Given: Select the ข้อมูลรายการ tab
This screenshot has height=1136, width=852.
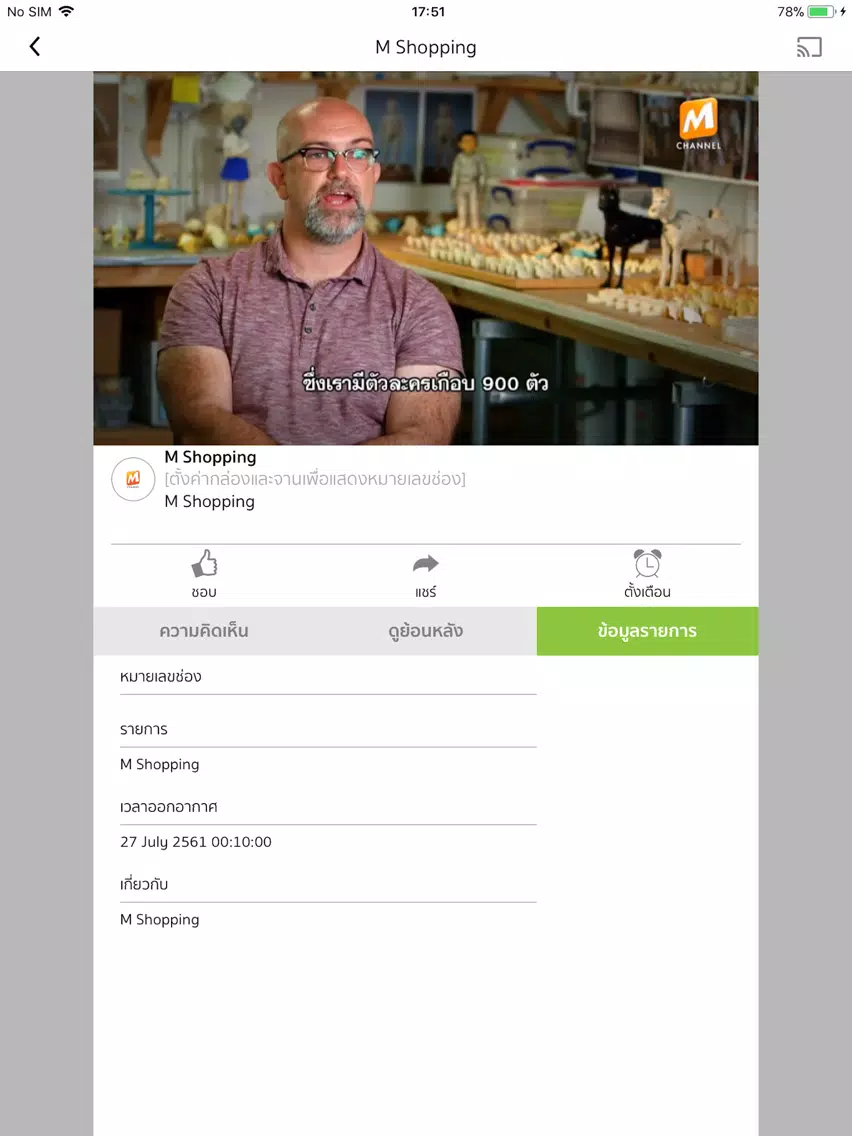Looking at the screenshot, I should (x=648, y=631).
